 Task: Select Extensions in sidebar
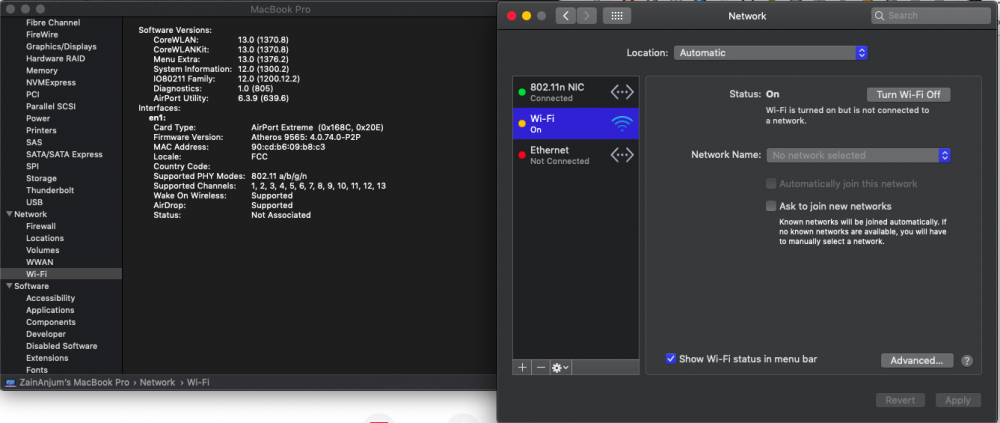tap(47, 358)
